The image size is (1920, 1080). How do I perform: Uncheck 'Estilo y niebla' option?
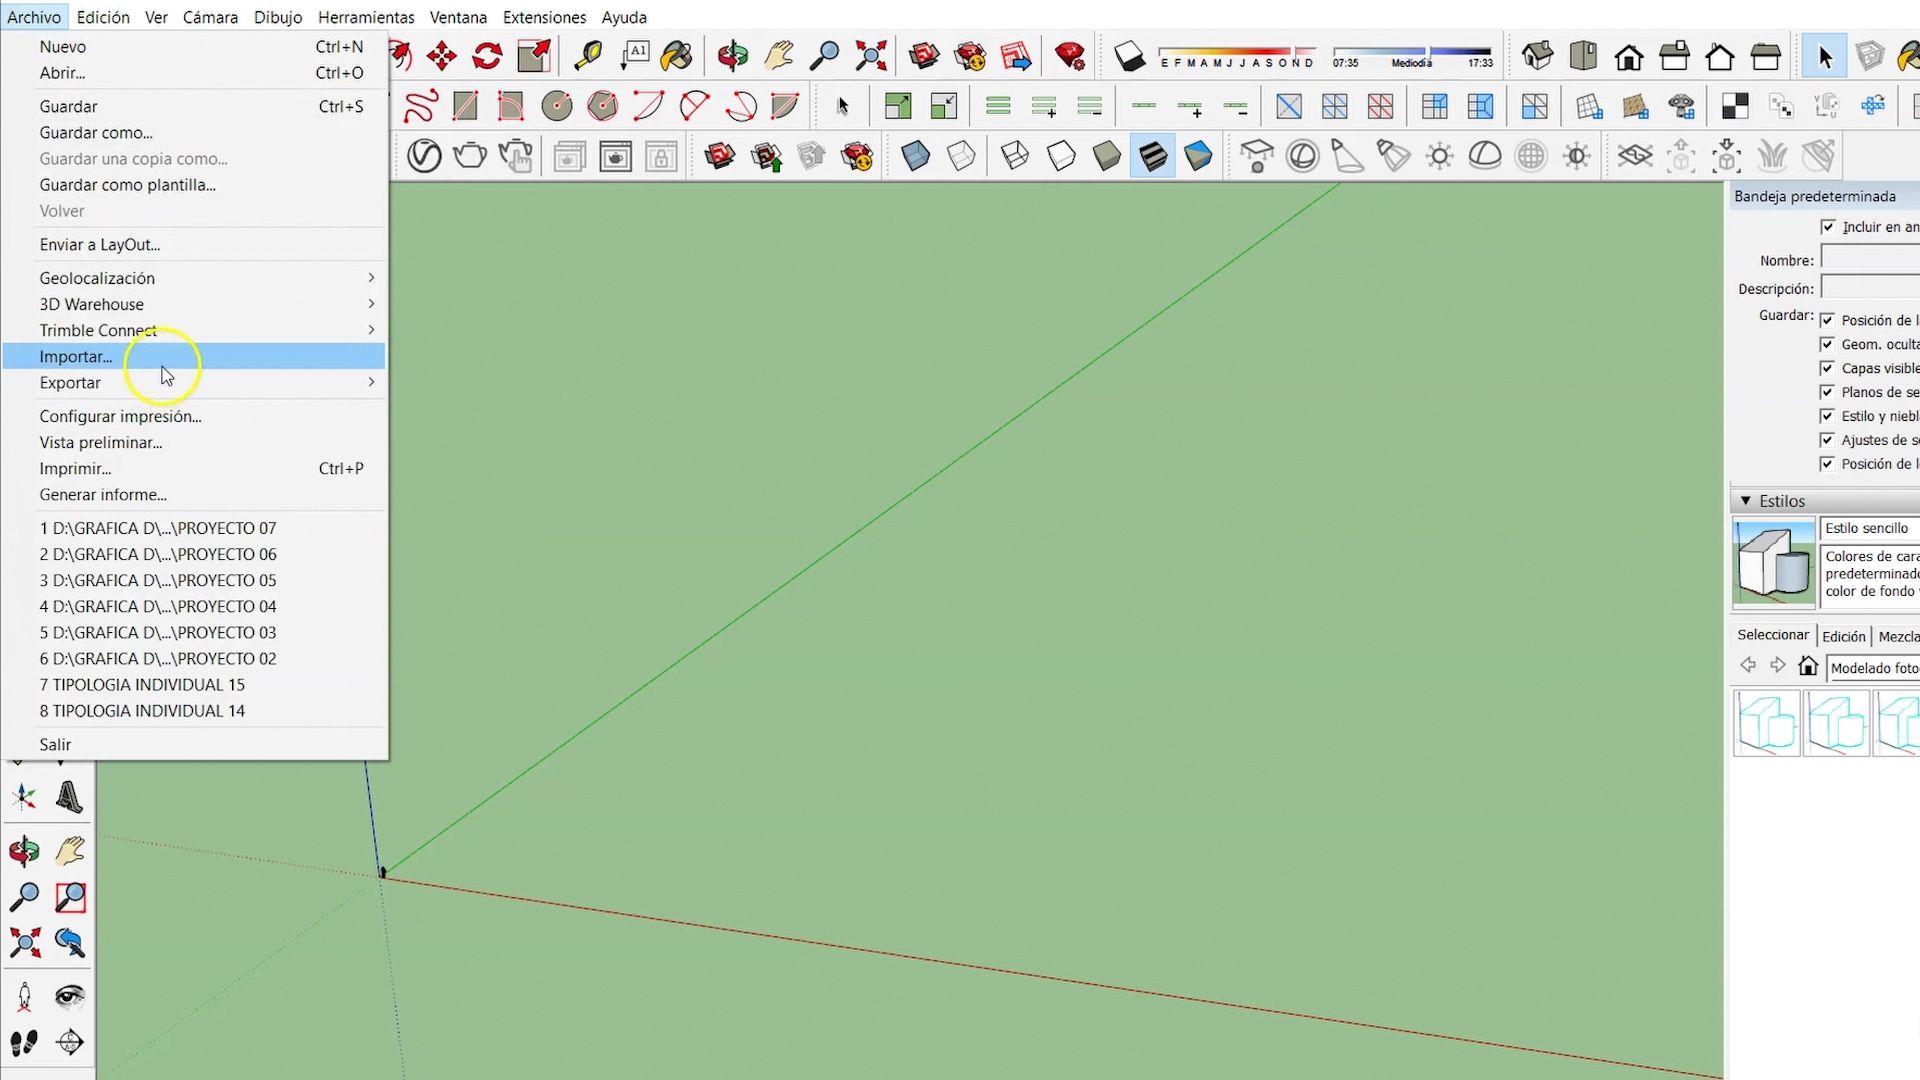pyautogui.click(x=1829, y=416)
